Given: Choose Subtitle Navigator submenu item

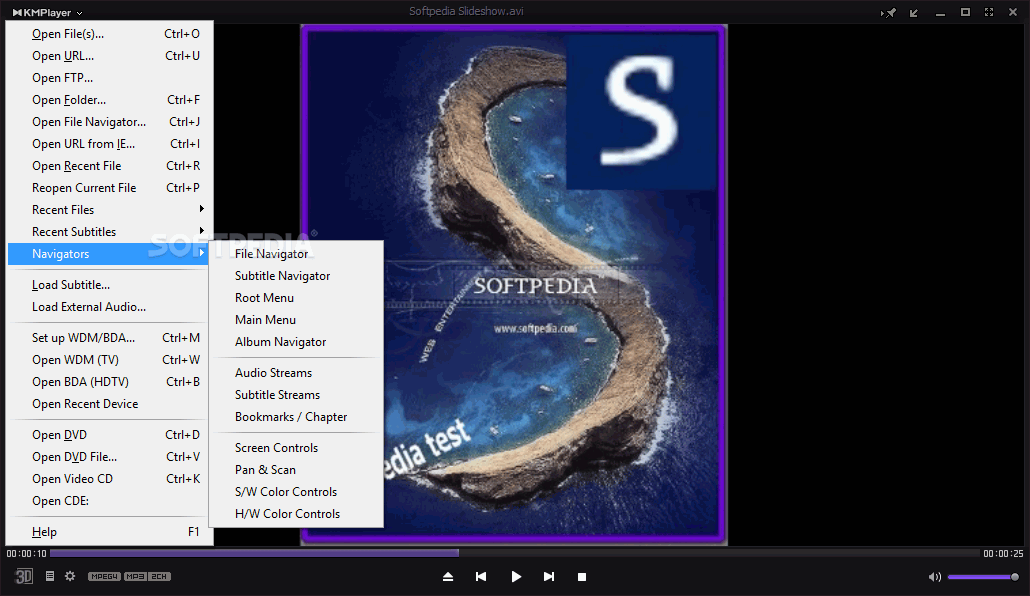Looking at the screenshot, I should click(x=296, y=276).
